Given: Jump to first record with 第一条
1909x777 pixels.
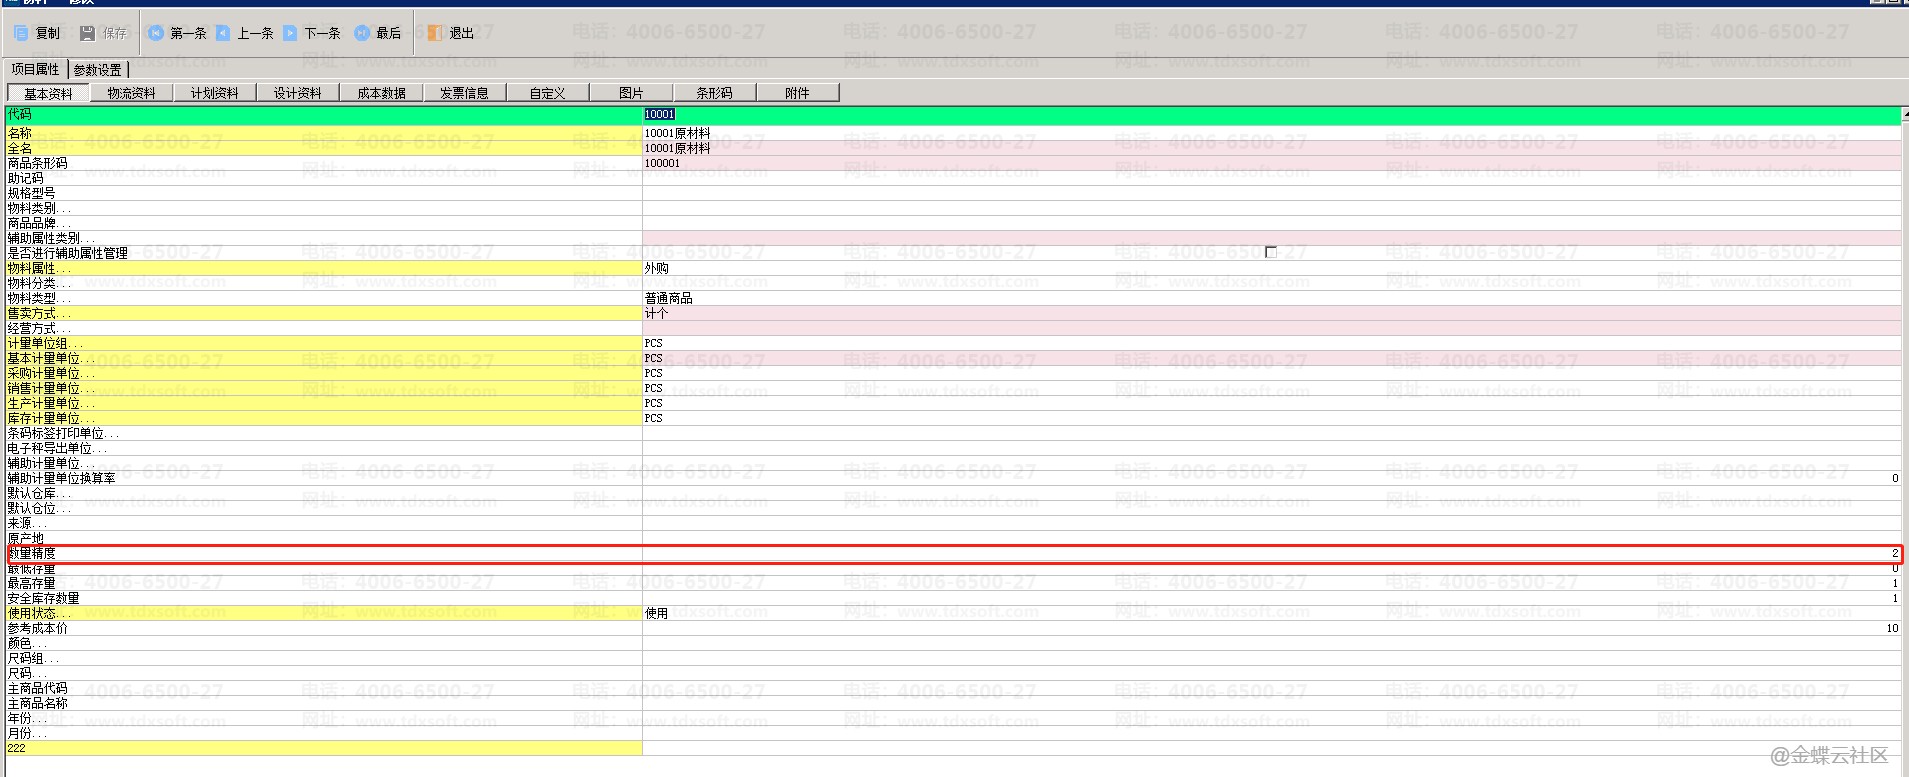Looking at the screenshot, I should (x=177, y=33).
